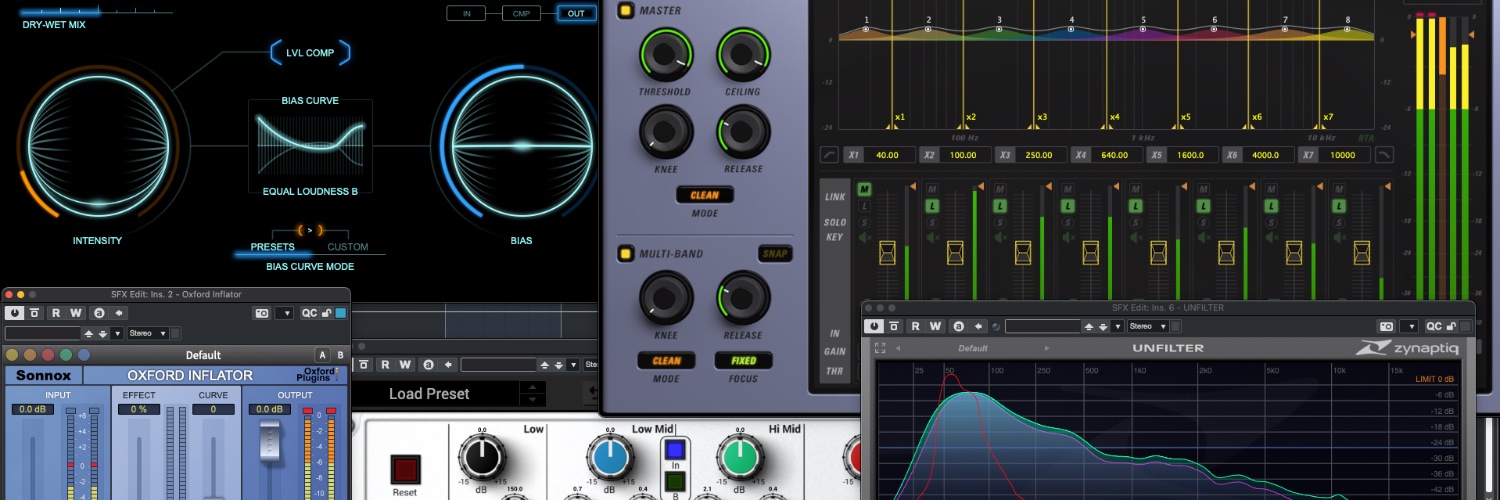Image resolution: width=1500 pixels, height=500 pixels.
Task: Click high-cut slope icon beside X7 field
Action: [x=1384, y=154]
